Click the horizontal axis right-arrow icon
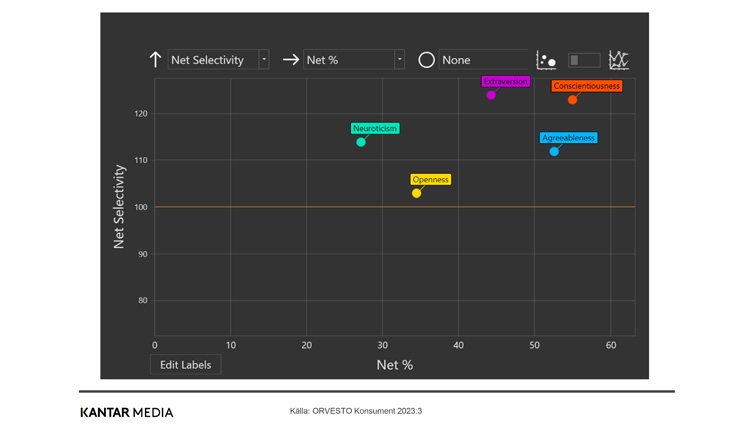Screen dimensions: 750x438 click(291, 60)
